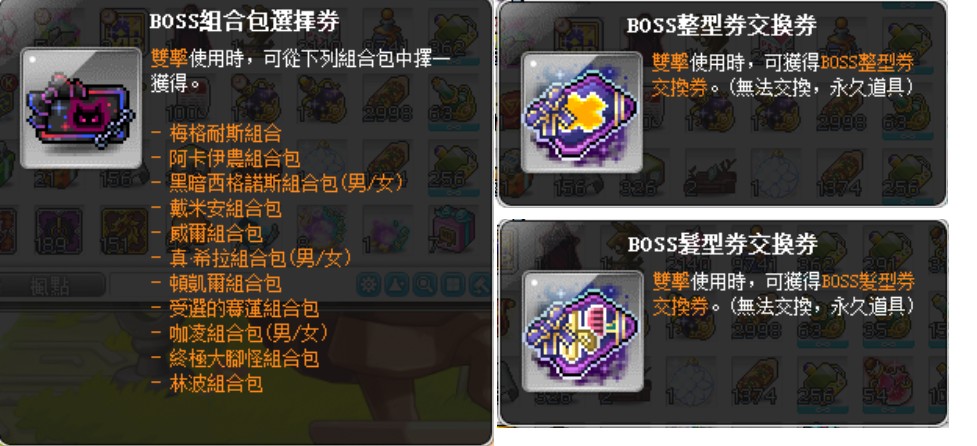Select the dark item stack numbered 189
Image resolution: width=977 pixels, height=446 pixels.
pyautogui.click(x=58, y=230)
